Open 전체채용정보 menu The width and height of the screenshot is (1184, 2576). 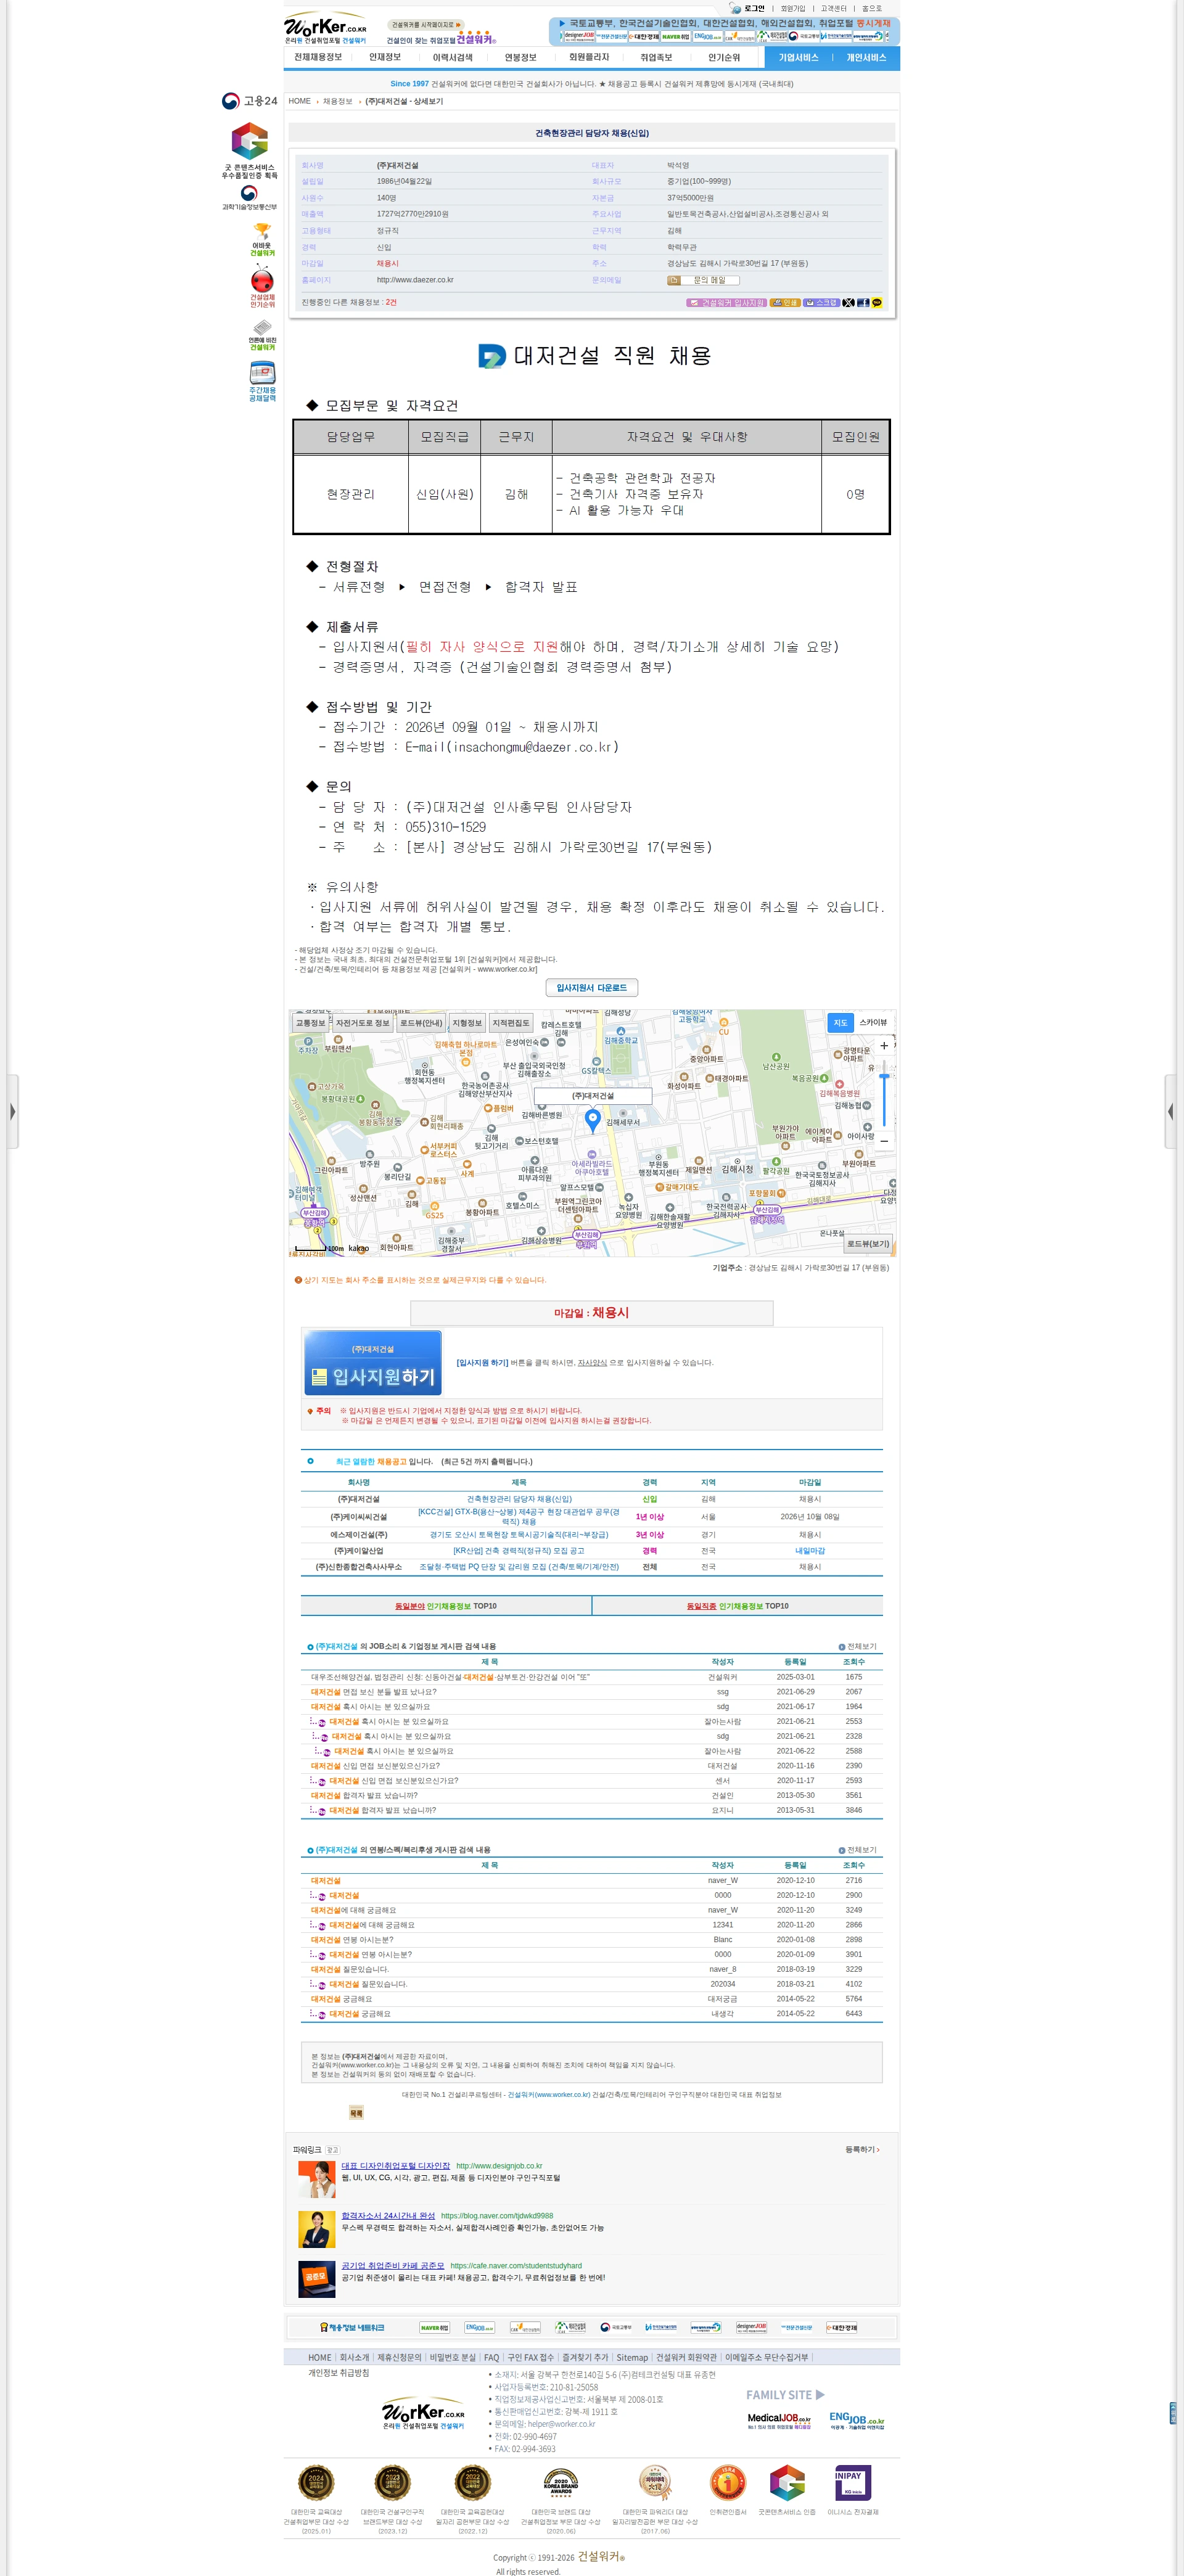(x=318, y=58)
